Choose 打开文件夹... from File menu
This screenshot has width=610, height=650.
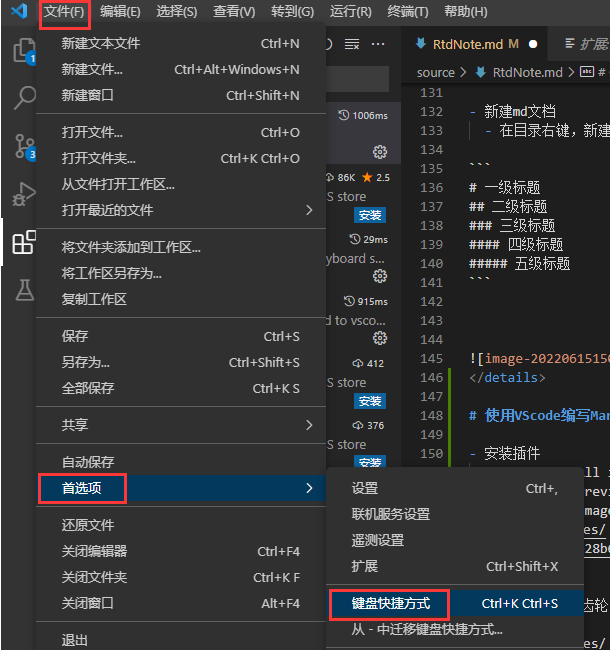[x=181, y=158]
